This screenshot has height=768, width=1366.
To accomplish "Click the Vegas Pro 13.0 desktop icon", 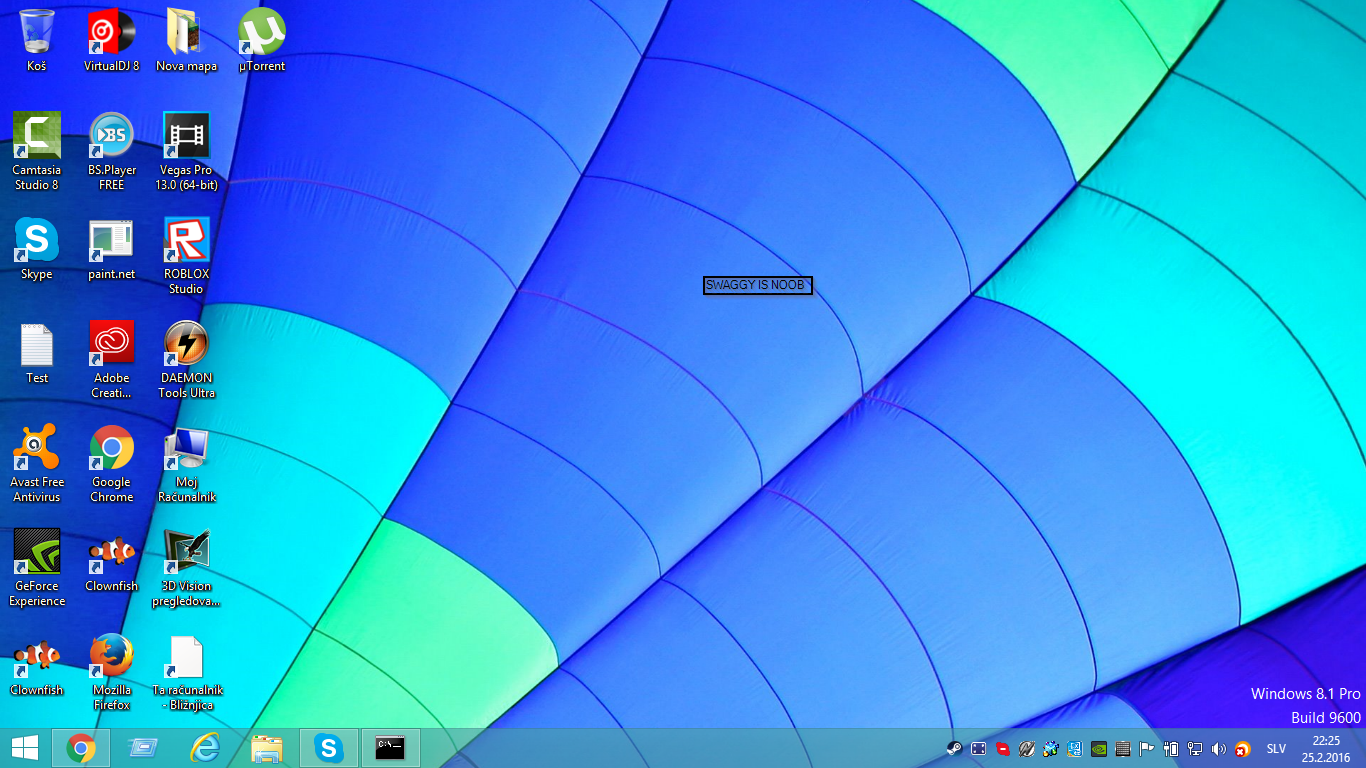I will point(186,136).
